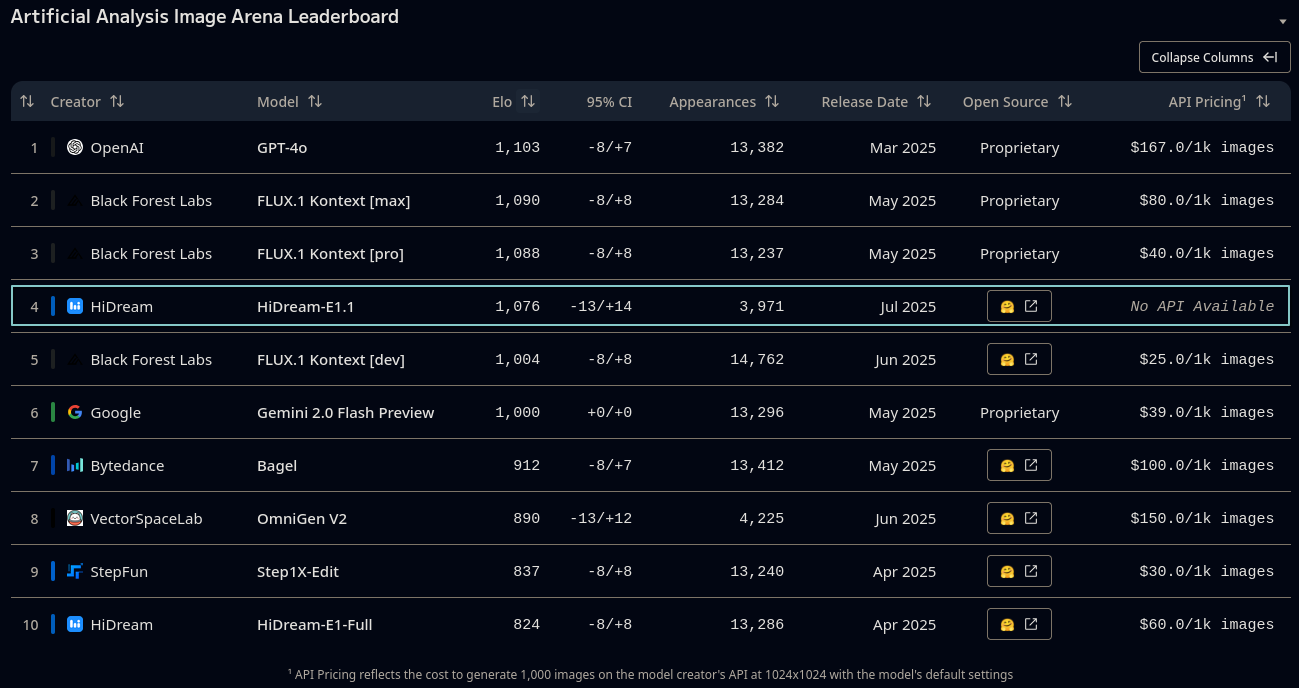Click the HiDream logo in the HiDream-E1-Full row

click(x=75, y=624)
